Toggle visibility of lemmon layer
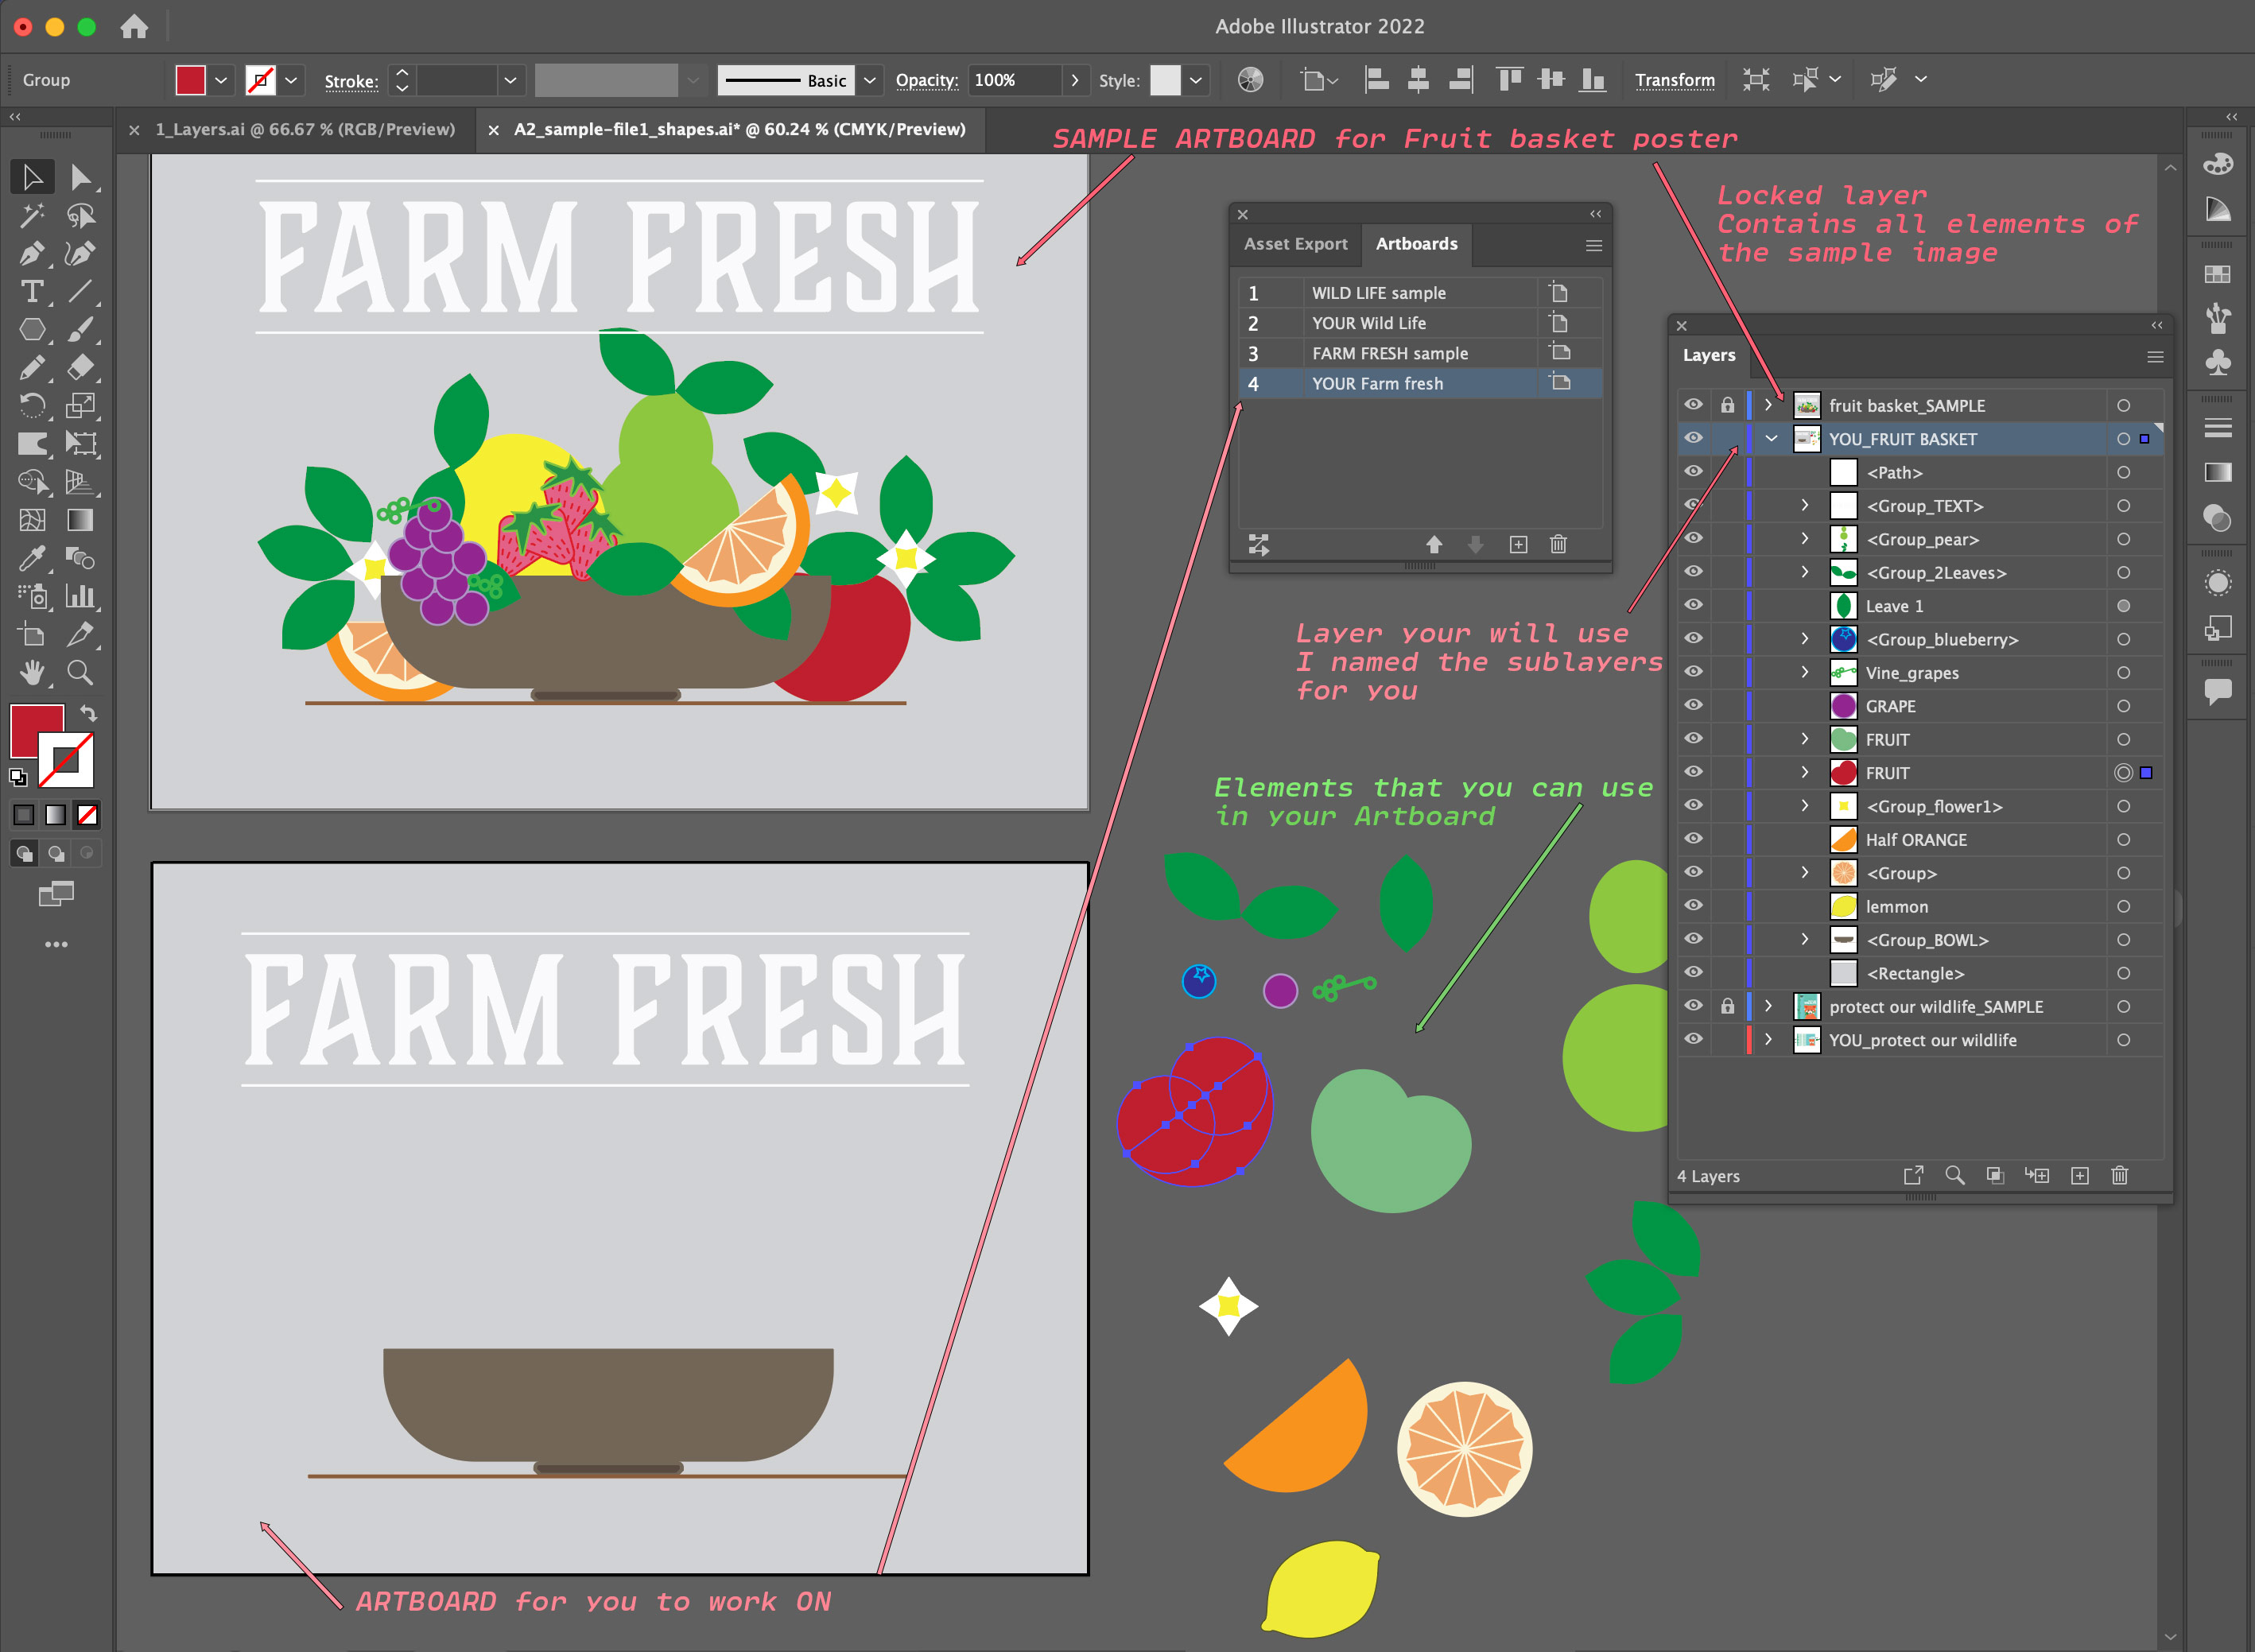This screenshot has width=2255, height=1652. (x=1693, y=906)
